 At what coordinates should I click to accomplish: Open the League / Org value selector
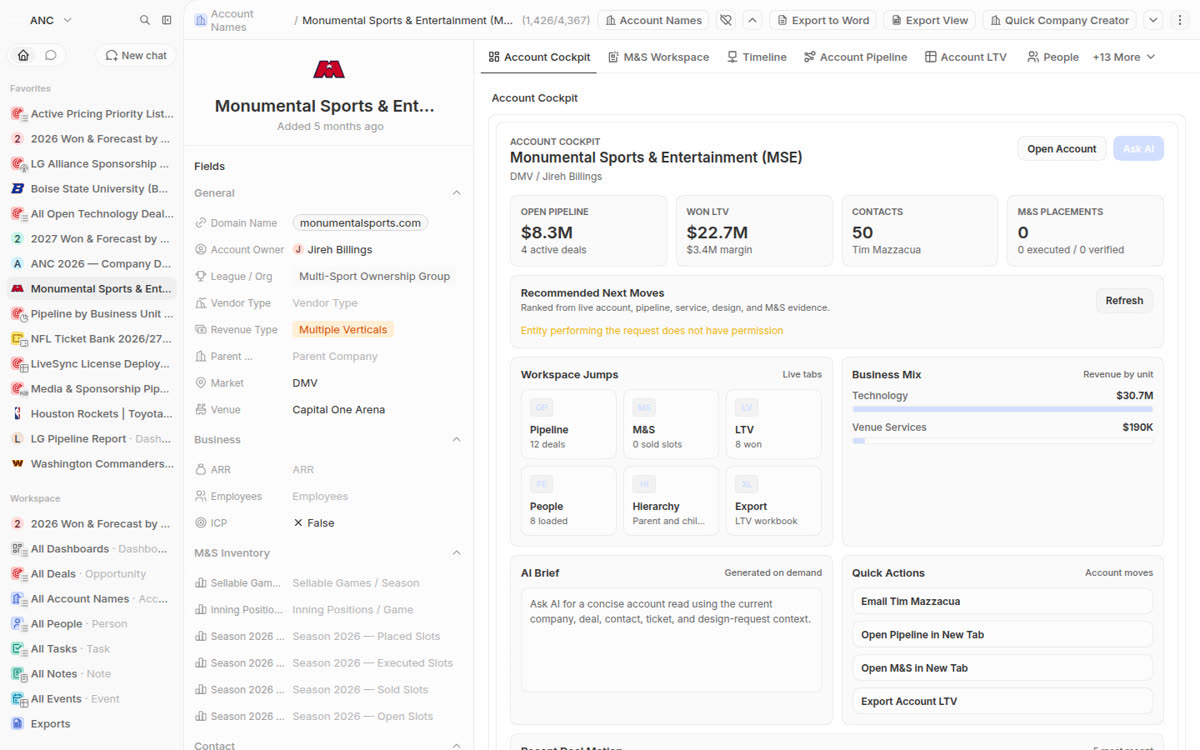(x=374, y=277)
